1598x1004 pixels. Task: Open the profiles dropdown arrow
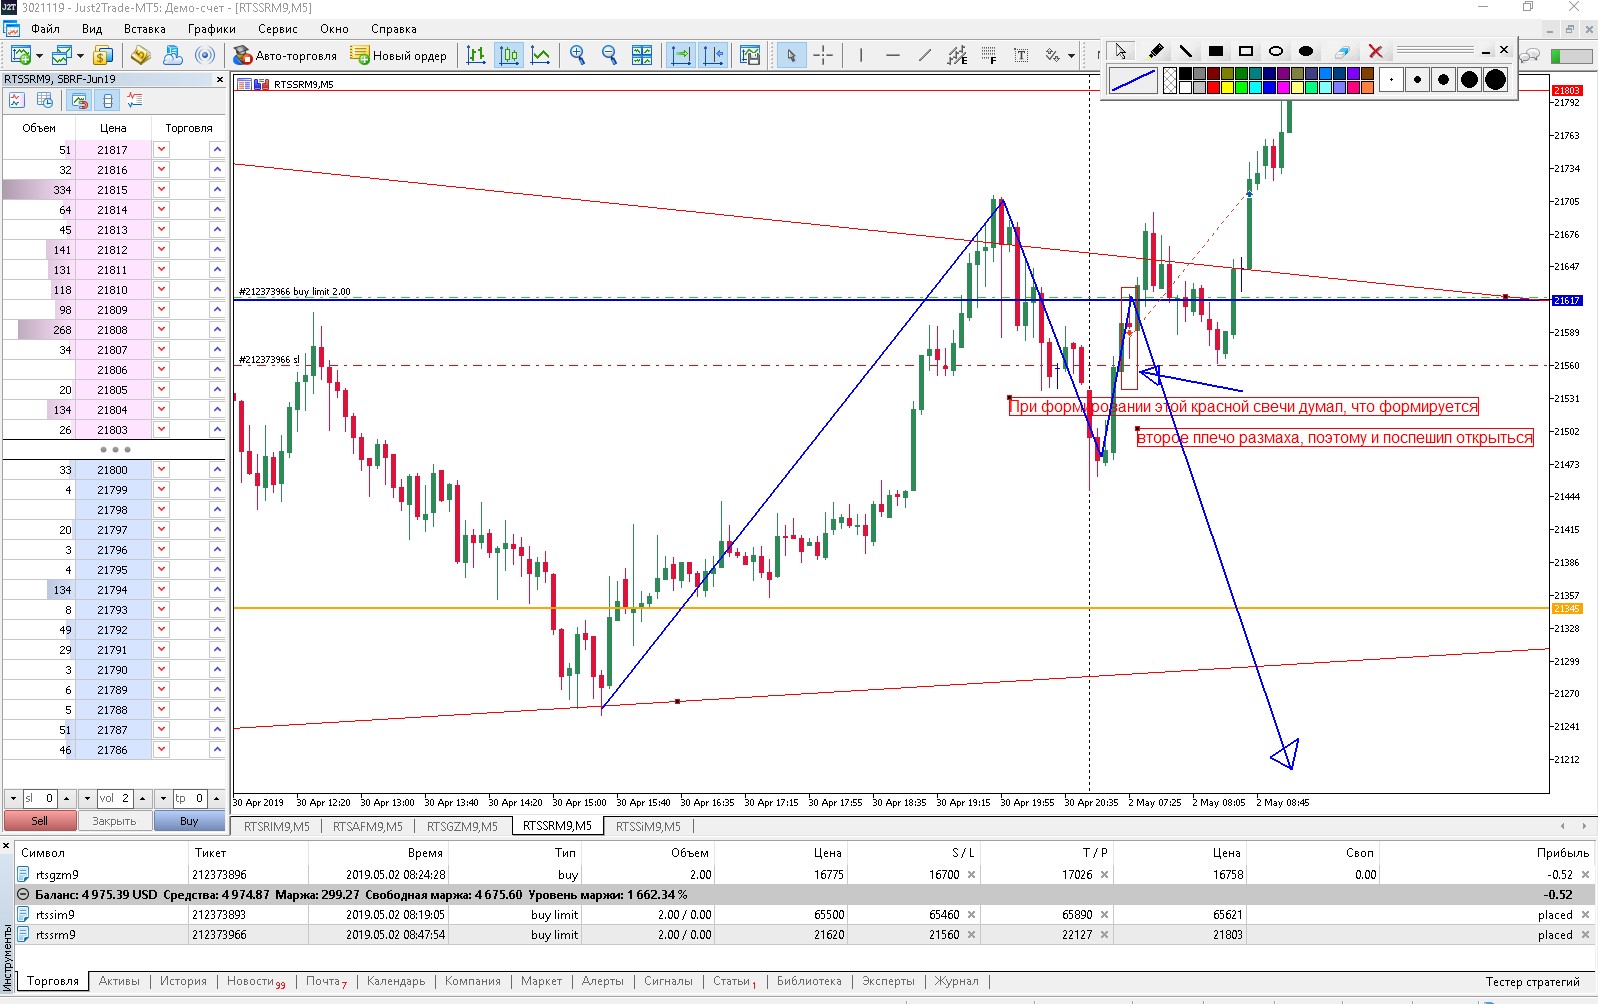click(80, 56)
